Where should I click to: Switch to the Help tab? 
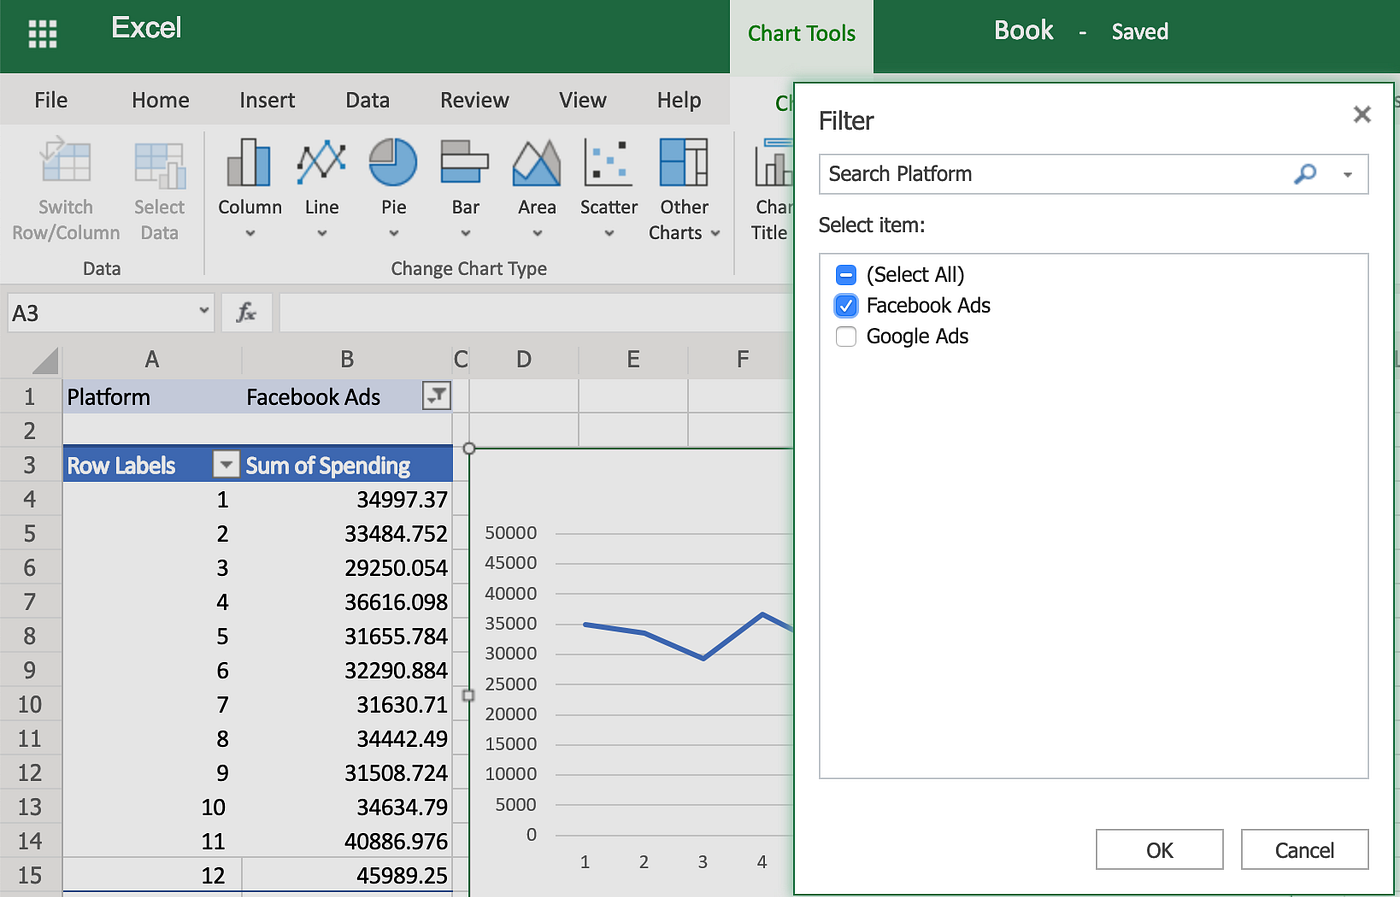tap(679, 100)
